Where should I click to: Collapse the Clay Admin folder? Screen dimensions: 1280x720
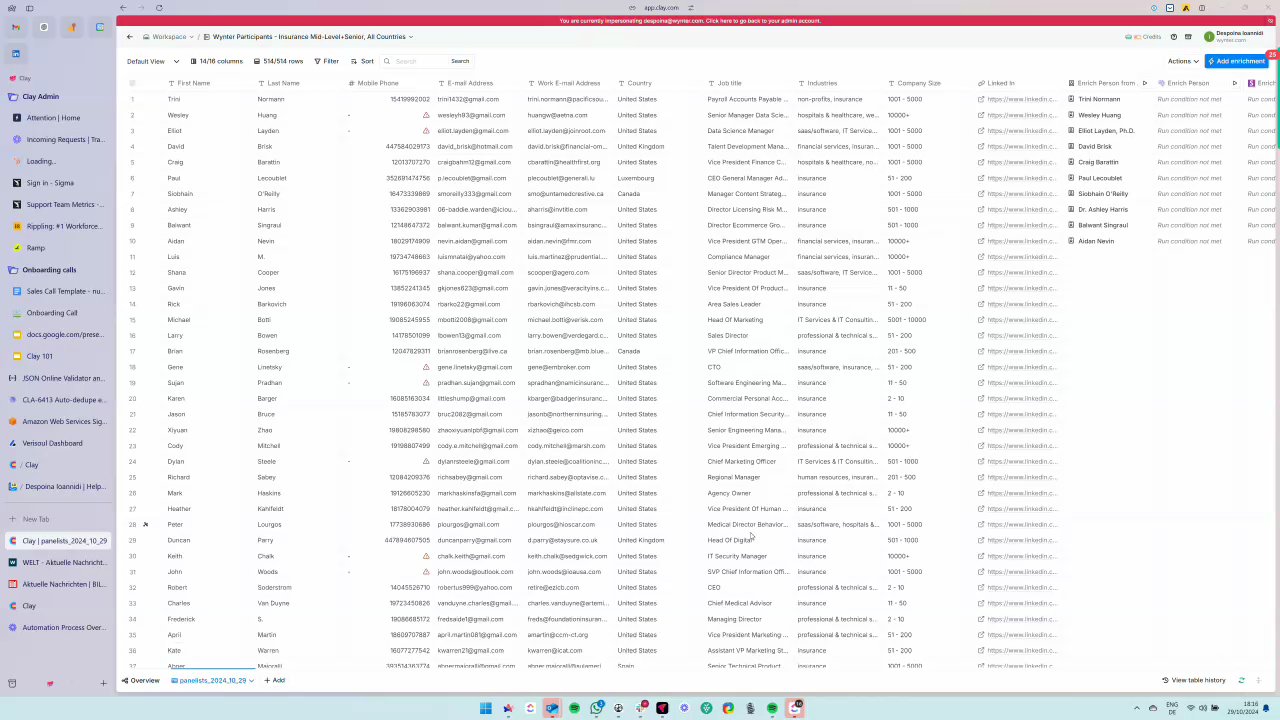34,96
